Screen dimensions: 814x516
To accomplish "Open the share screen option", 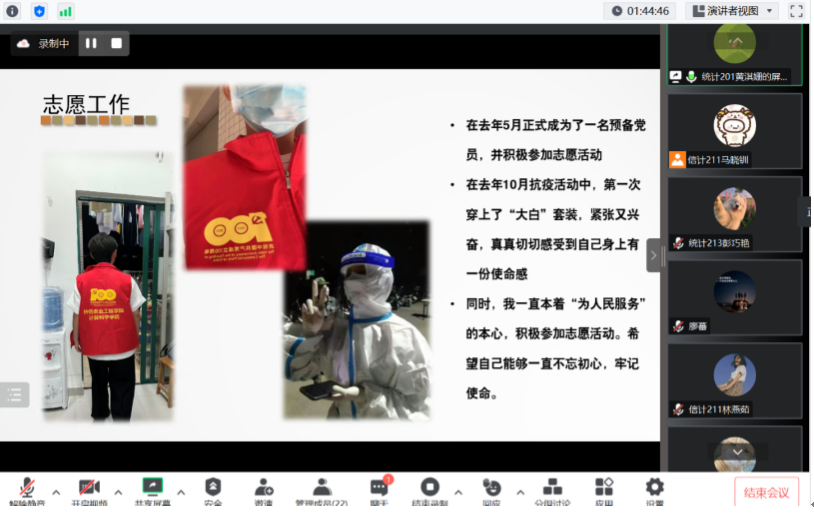I will pos(152,489).
